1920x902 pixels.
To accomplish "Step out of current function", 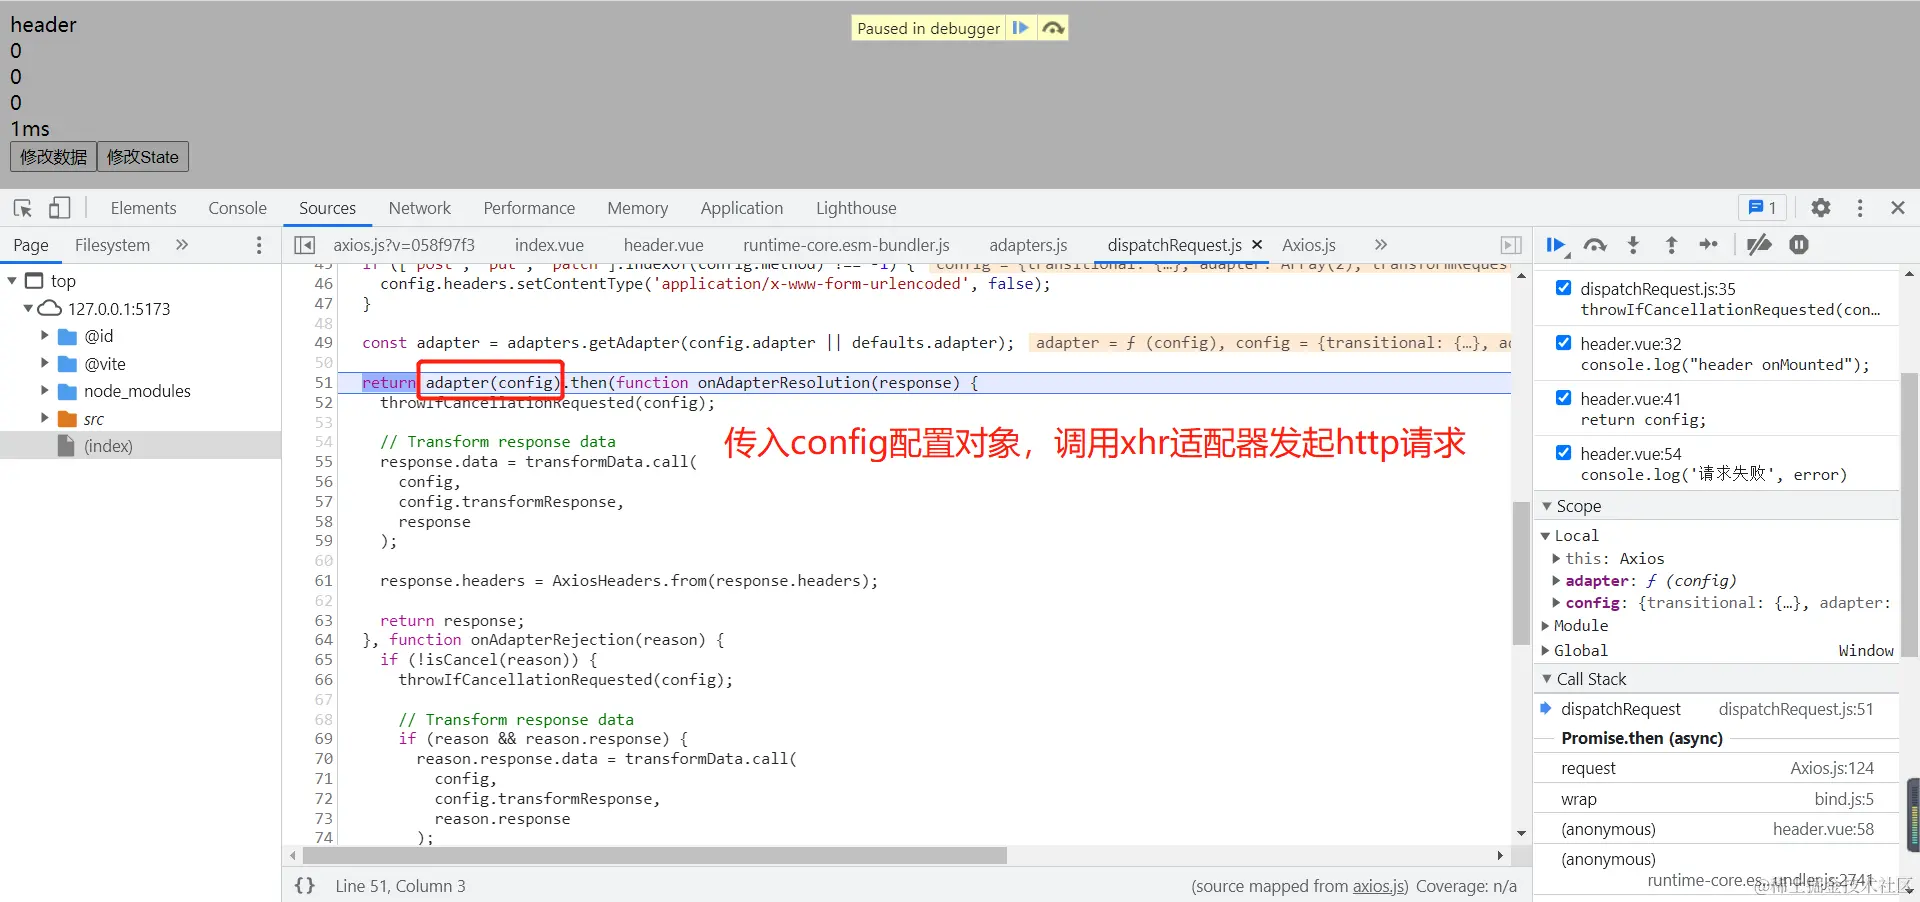I will [1671, 245].
